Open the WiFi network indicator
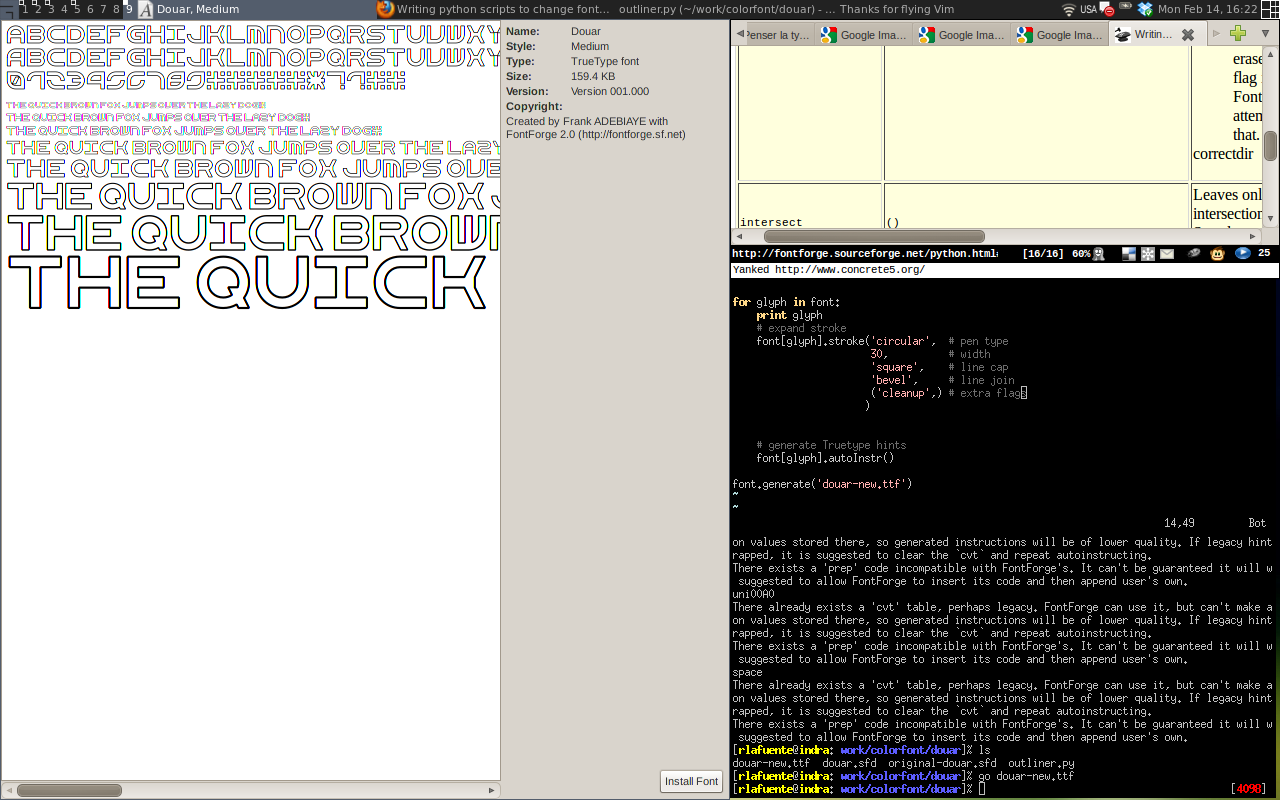Screen dimensions: 1280x800 [1068, 9]
